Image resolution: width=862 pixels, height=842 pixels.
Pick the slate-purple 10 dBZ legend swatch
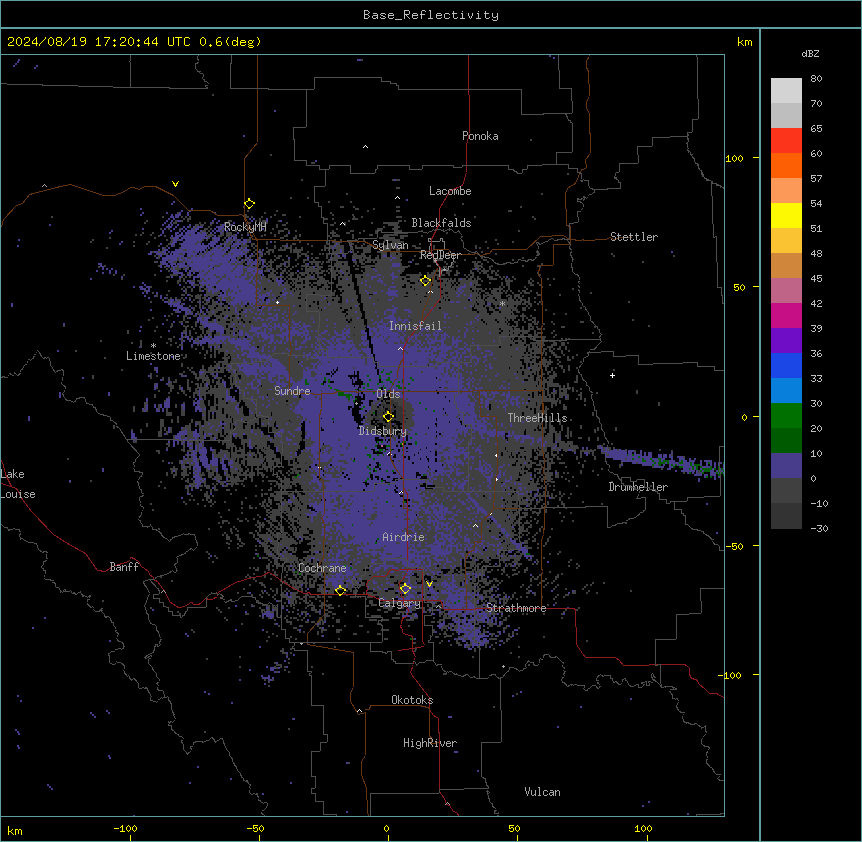786,466
